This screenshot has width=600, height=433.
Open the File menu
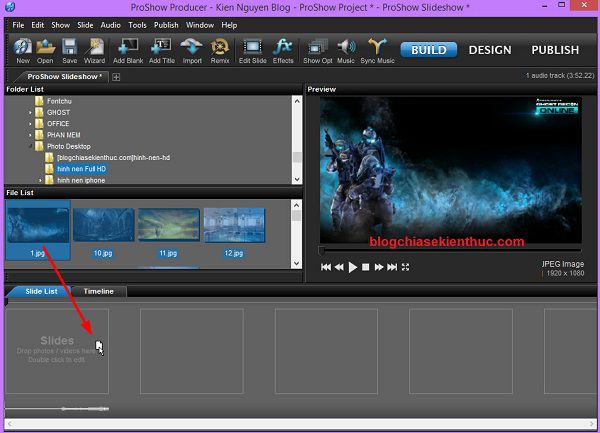click(x=18, y=25)
